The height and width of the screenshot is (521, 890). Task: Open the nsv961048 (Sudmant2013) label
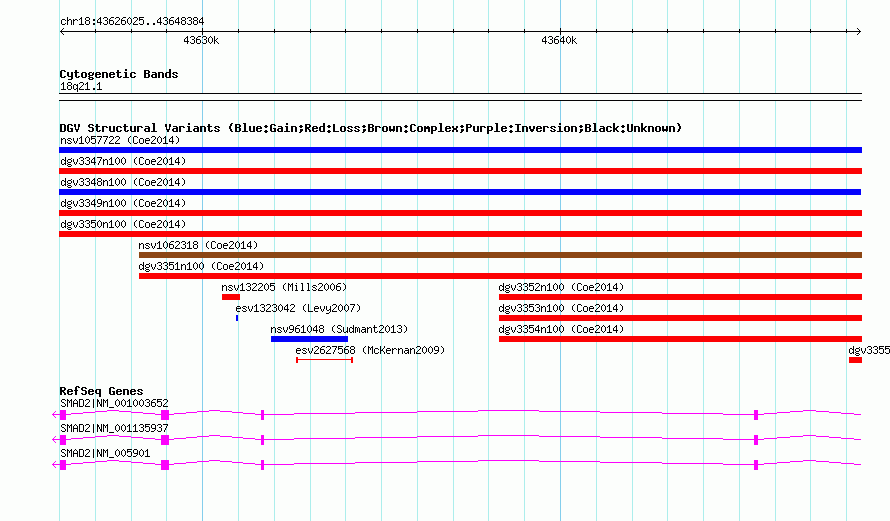pyautogui.click(x=339, y=329)
